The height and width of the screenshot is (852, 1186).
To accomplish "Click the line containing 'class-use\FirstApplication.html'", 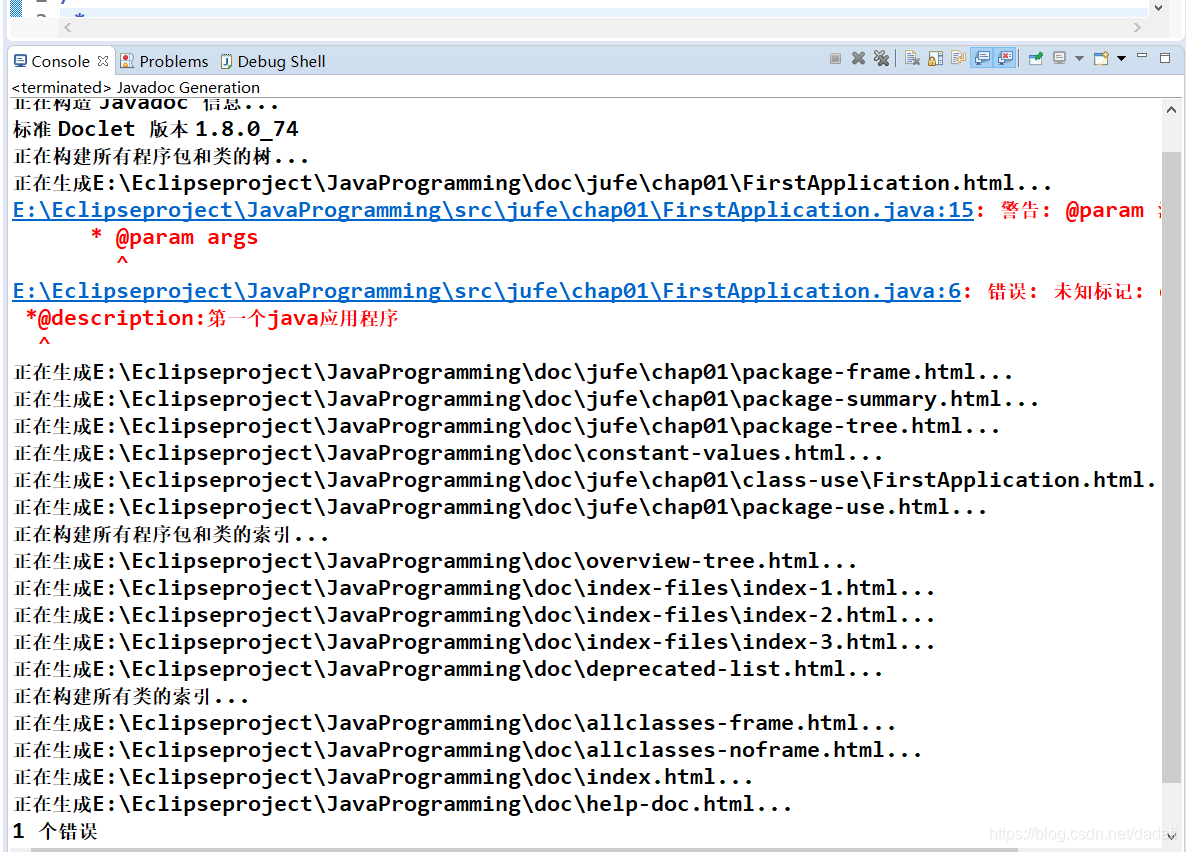I will point(585,480).
